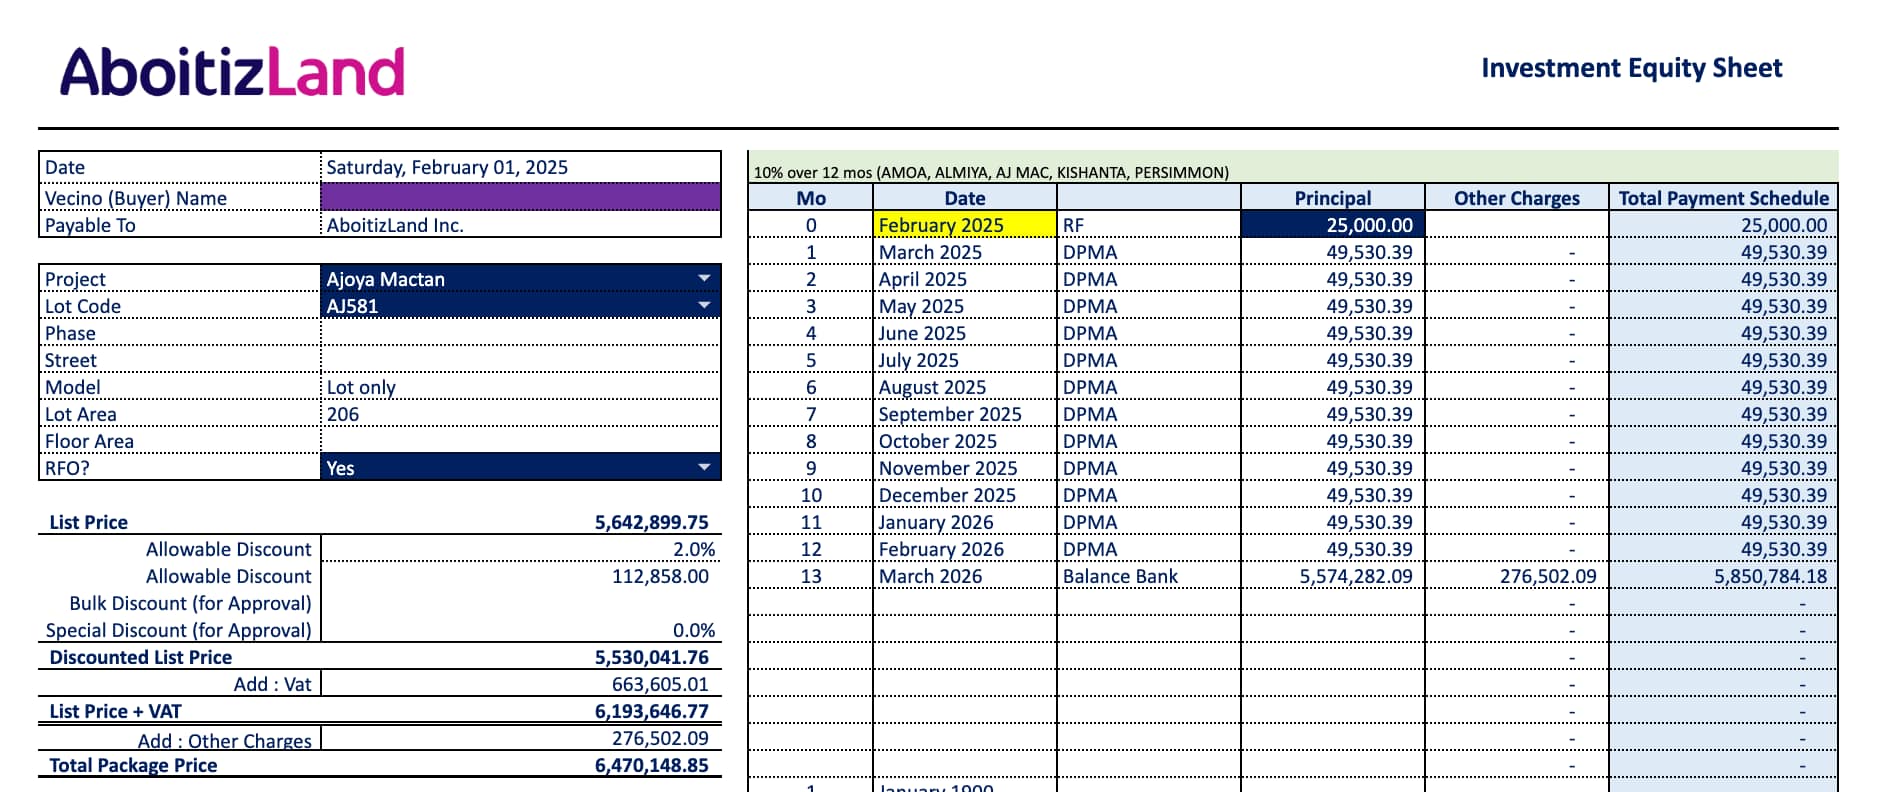This screenshot has width=1892, height=792.
Task: Select the 'March 2025' date cell
Action: (x=964, y=252)
